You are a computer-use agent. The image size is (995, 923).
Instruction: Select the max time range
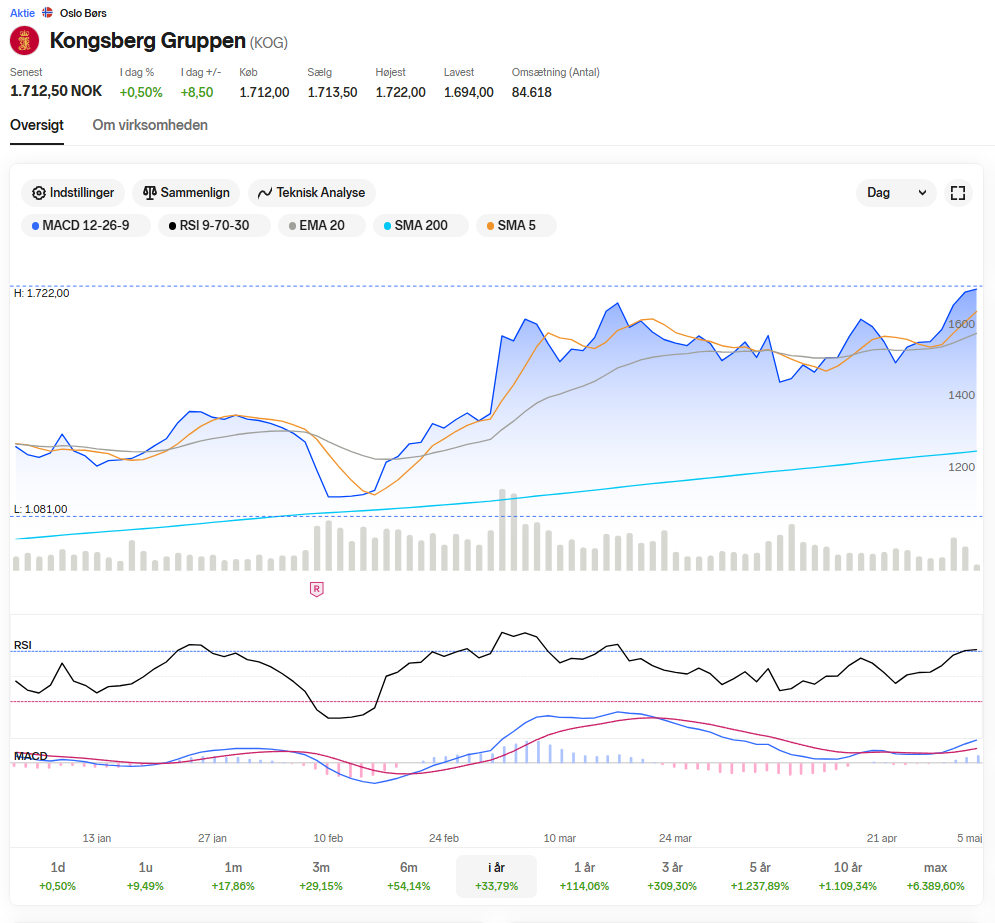click(x=935, y=876)
